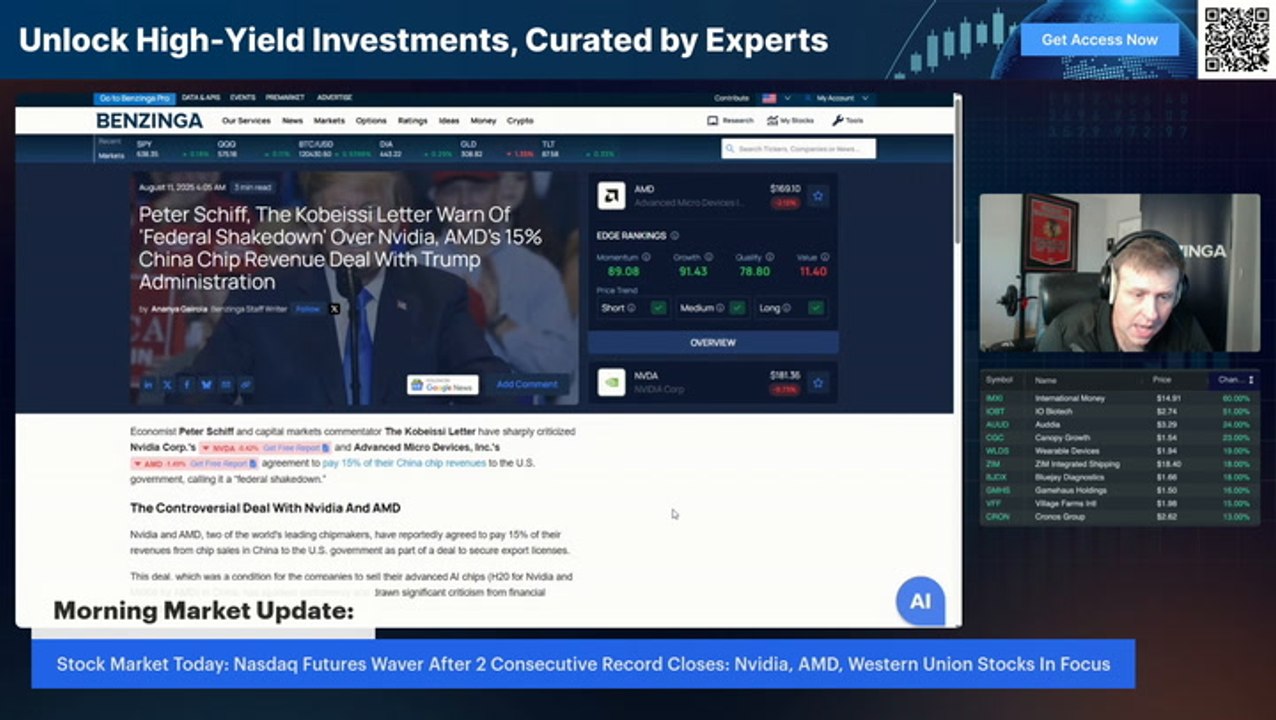Star AMD to add to watchlist
1276x720 pixels.
pyautogui.click(x=818, y=196)
